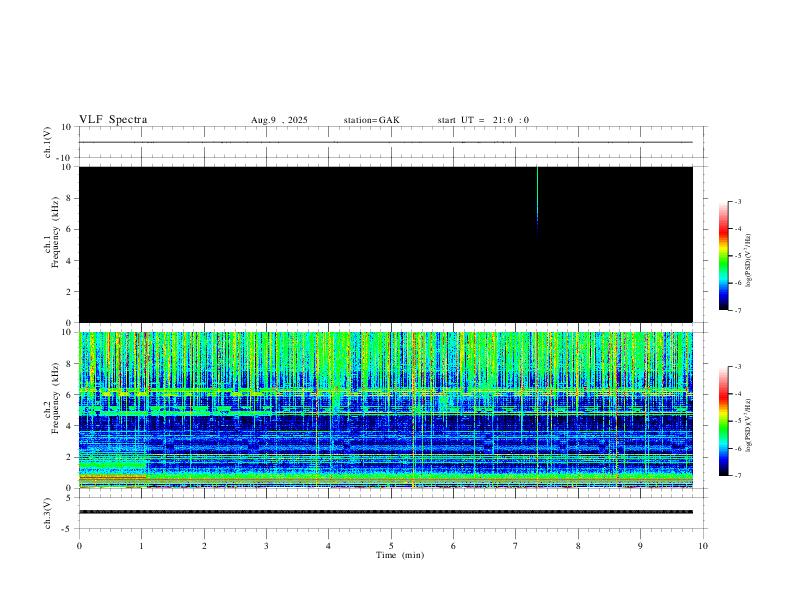Screen dimensions: 792x612
Task: Click the 'ch.1(V)' axis label
Action: (48, 142)
